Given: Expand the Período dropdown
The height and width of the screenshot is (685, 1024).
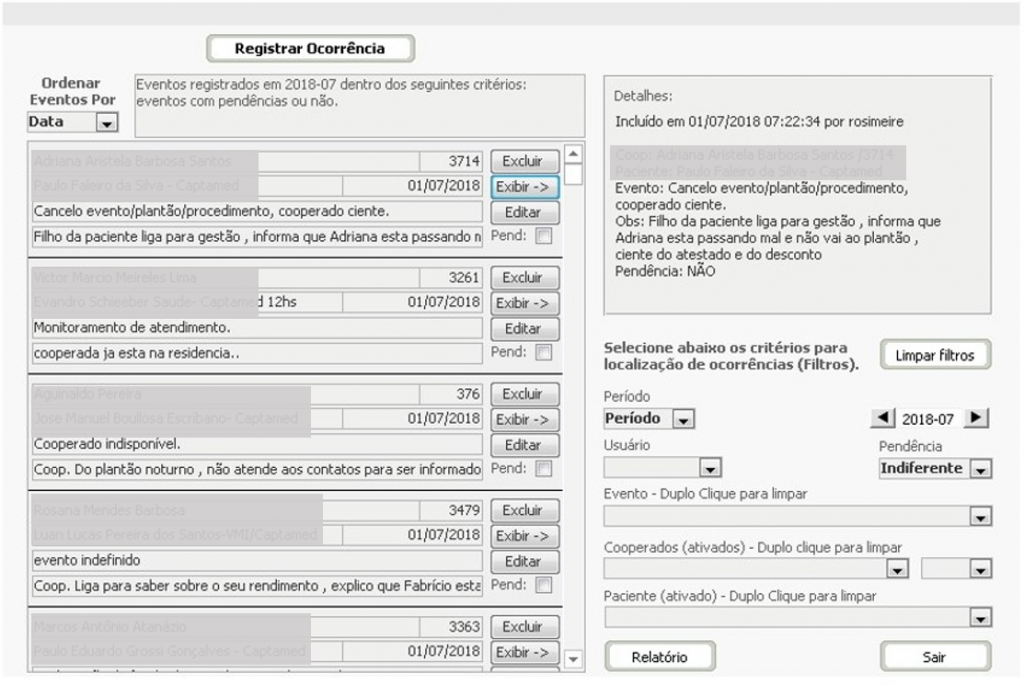Looking at the screenshot, I should point(683,419).
